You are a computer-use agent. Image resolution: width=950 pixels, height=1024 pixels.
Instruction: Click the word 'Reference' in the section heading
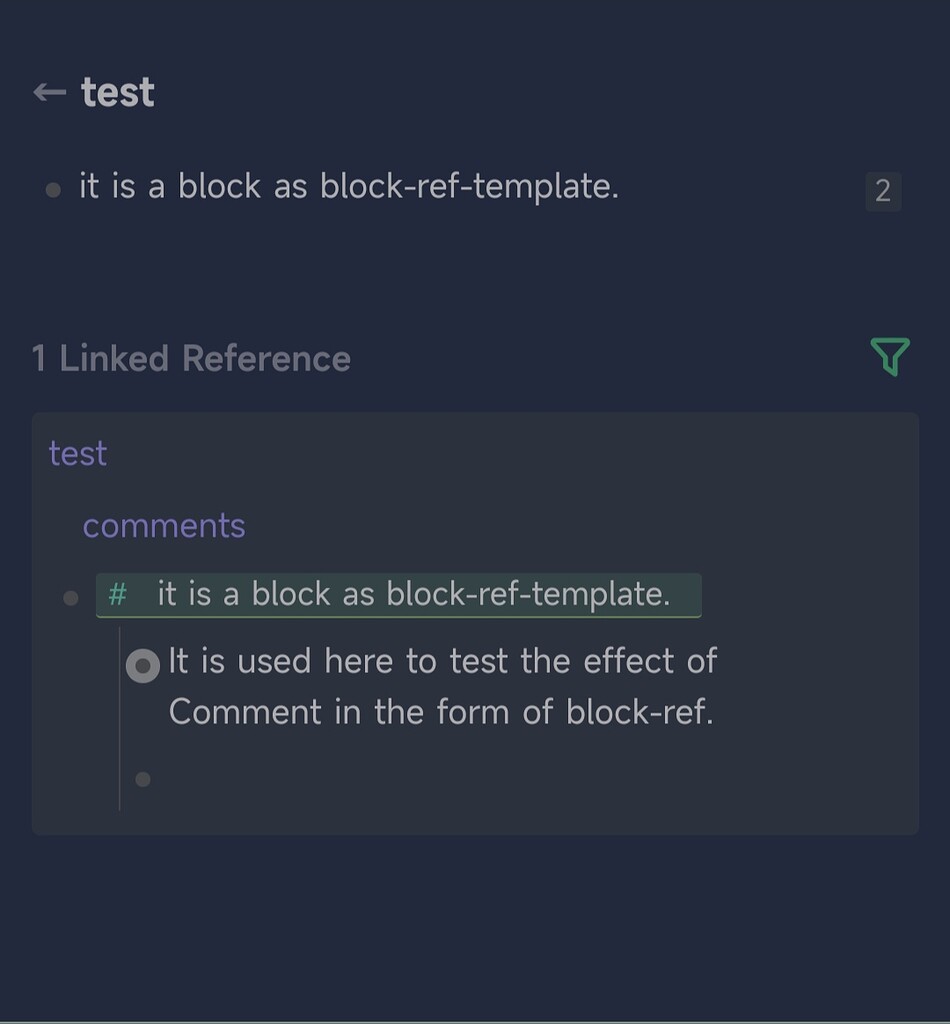point(266,359)
